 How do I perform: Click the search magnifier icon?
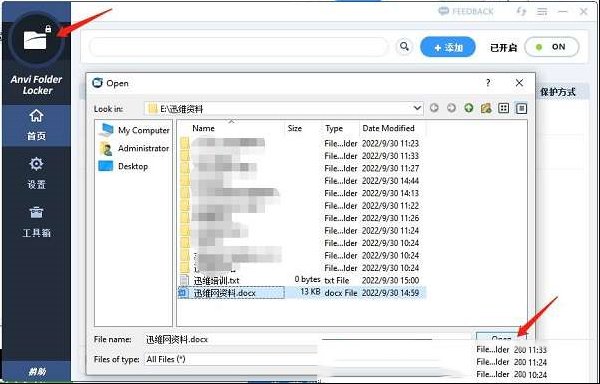pyautogui.click(x=404, y=47)
